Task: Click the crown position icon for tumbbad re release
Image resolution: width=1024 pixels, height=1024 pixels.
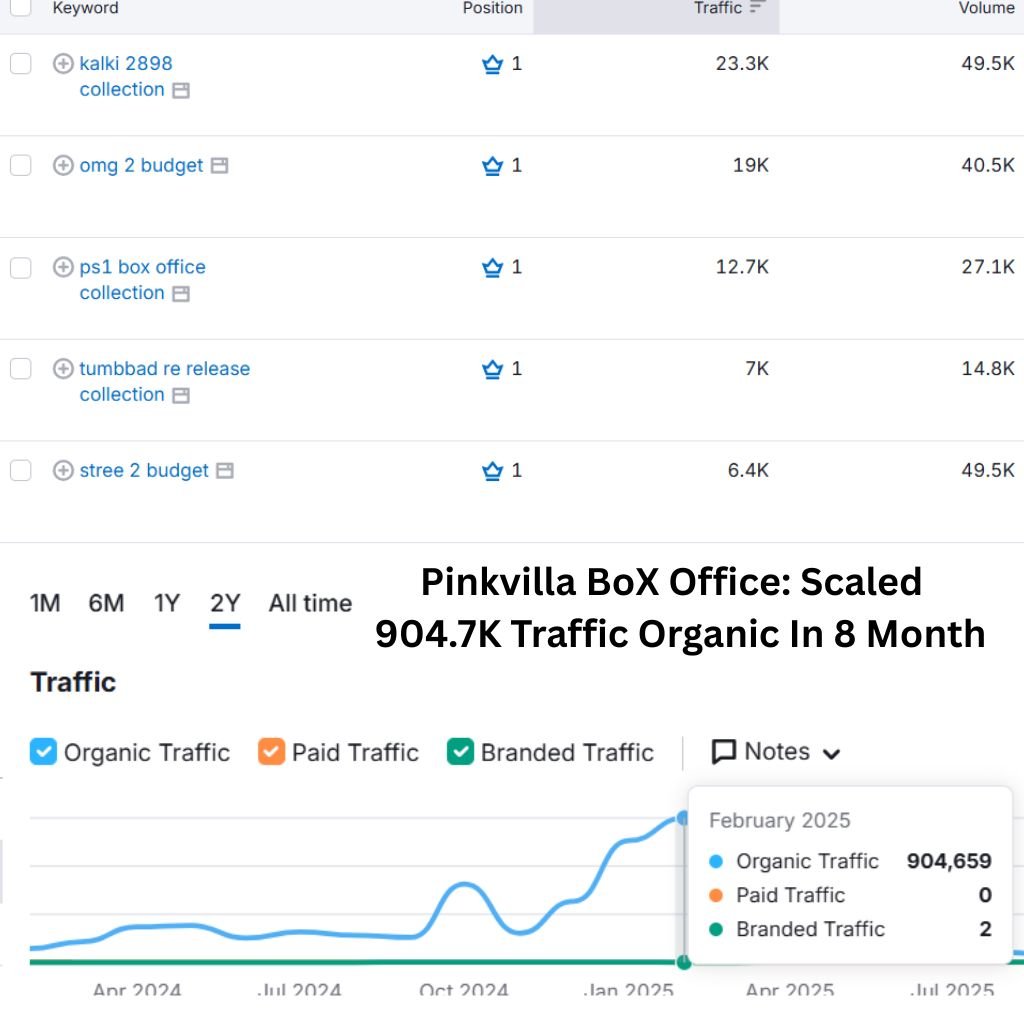Action: 491,368
